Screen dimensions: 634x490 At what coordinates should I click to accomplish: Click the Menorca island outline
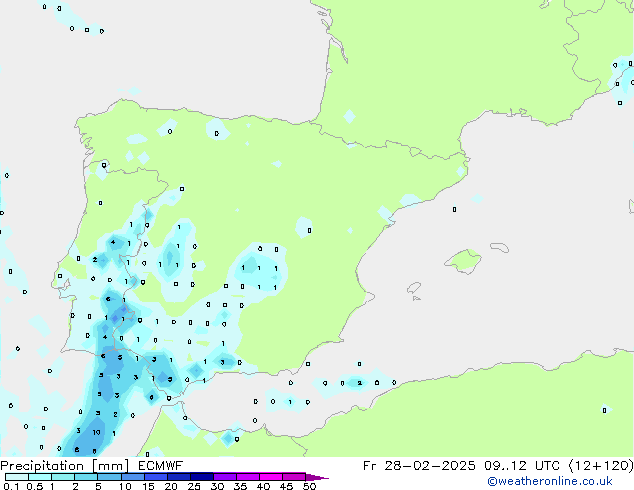(499, 247)
